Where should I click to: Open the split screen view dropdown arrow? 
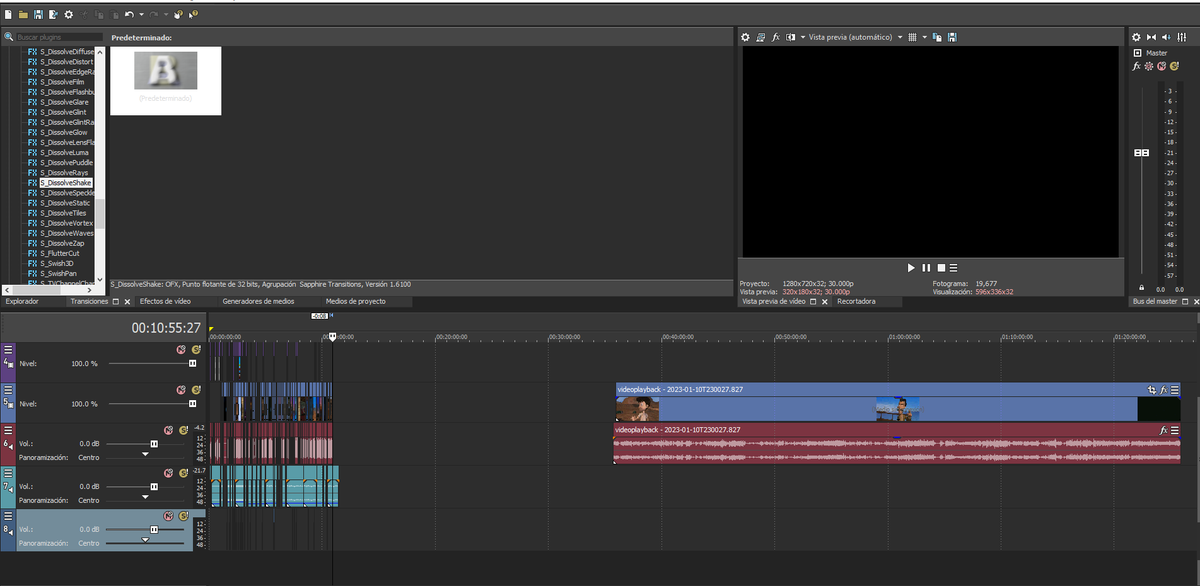[x=803, y=37]
